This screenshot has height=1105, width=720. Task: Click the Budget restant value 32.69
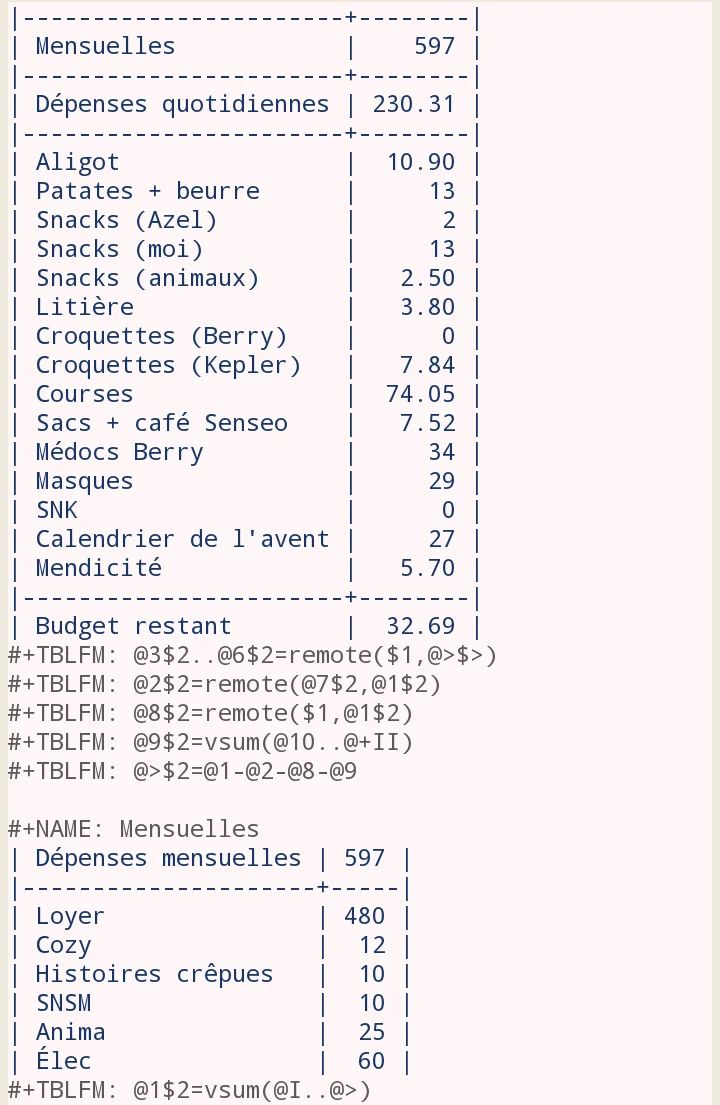click(421, 626)
